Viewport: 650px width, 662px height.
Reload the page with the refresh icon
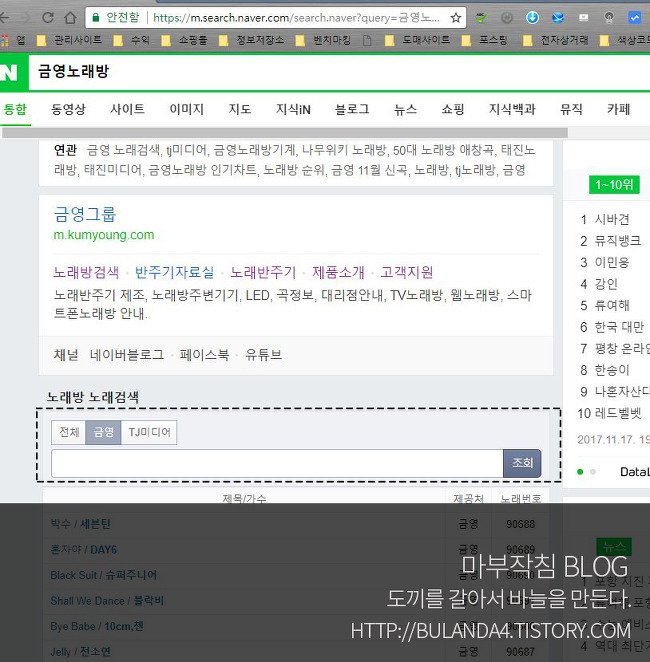(x=48, y=17)
